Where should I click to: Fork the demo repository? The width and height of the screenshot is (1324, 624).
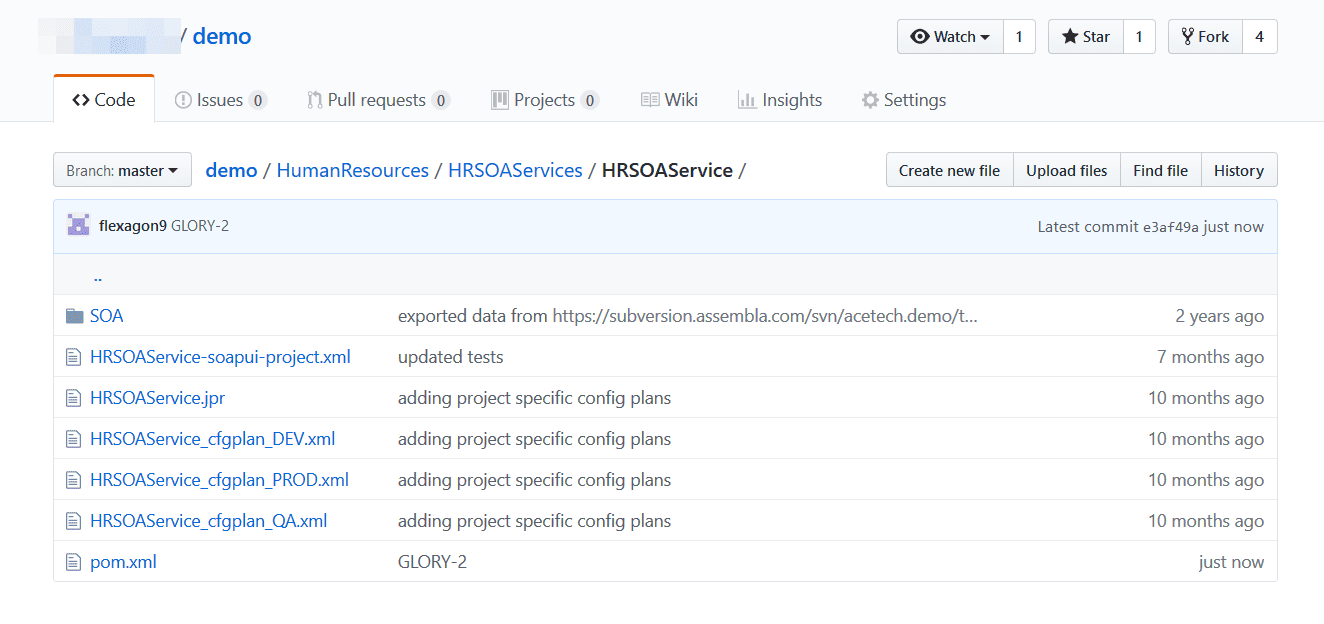point(1205,37)
